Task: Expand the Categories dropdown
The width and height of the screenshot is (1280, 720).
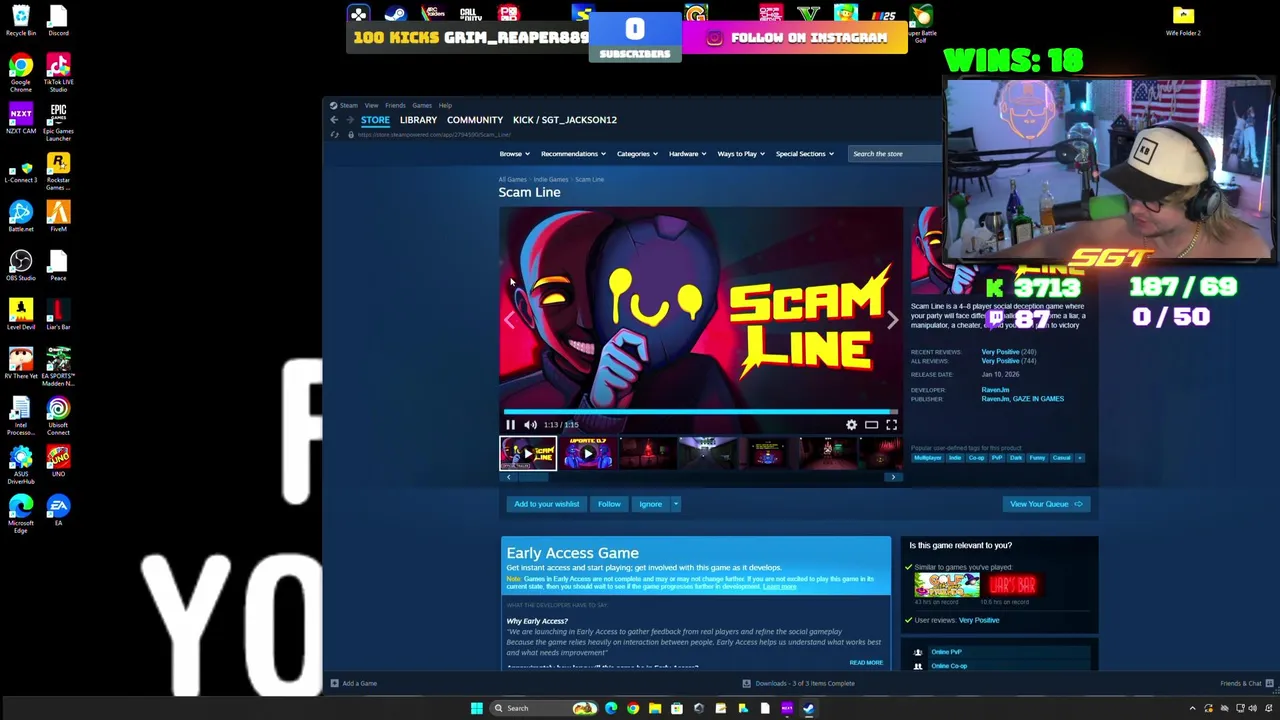Action: 637,154
